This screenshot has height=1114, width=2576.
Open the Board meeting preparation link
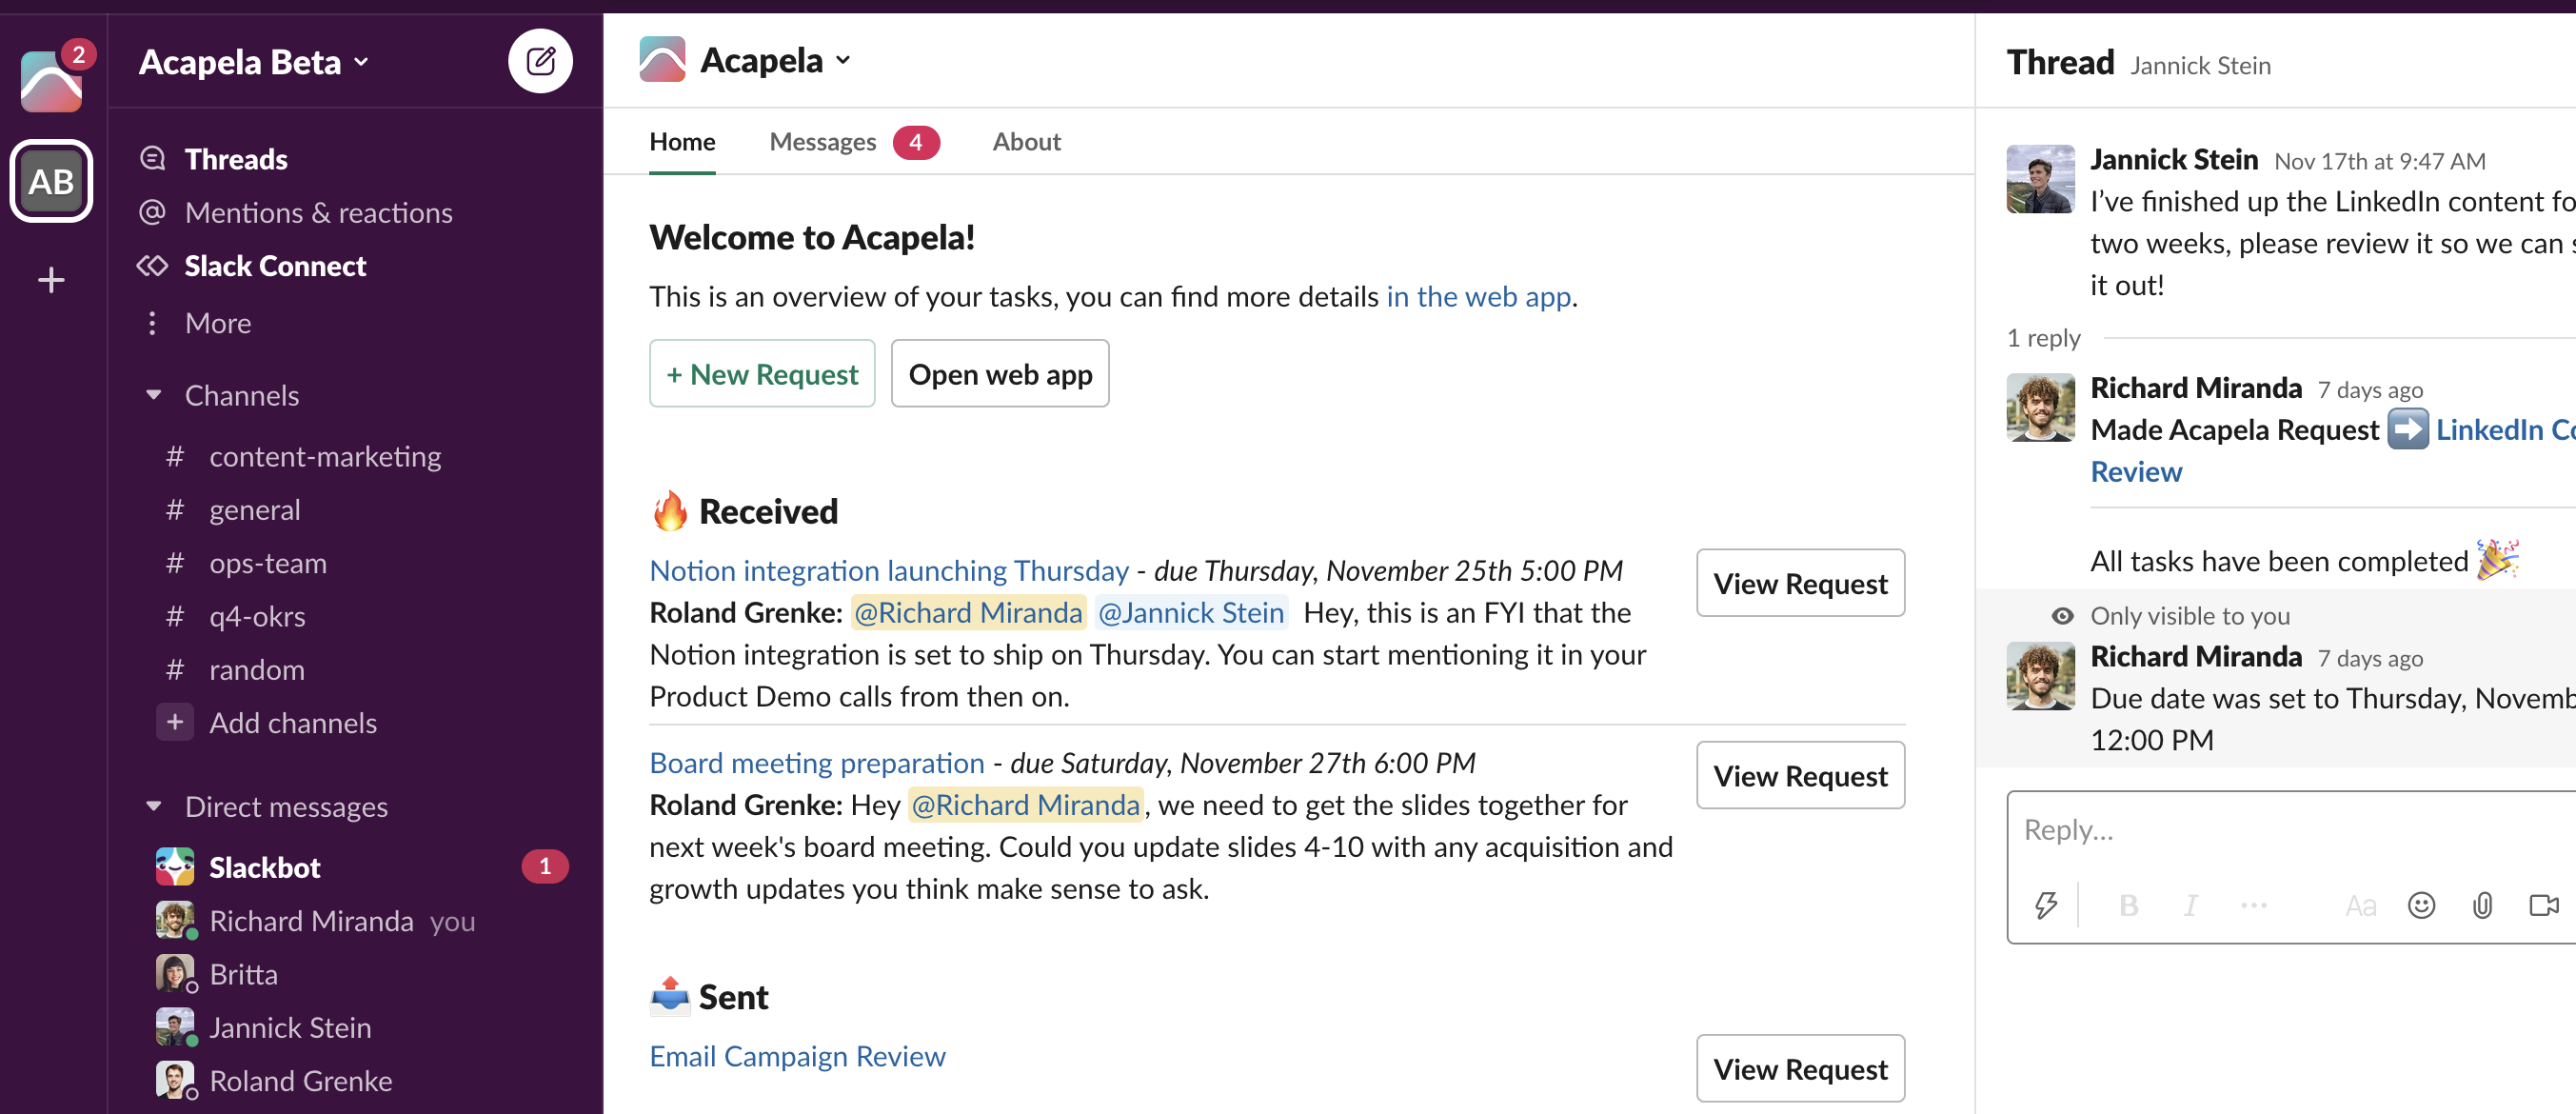816,763
